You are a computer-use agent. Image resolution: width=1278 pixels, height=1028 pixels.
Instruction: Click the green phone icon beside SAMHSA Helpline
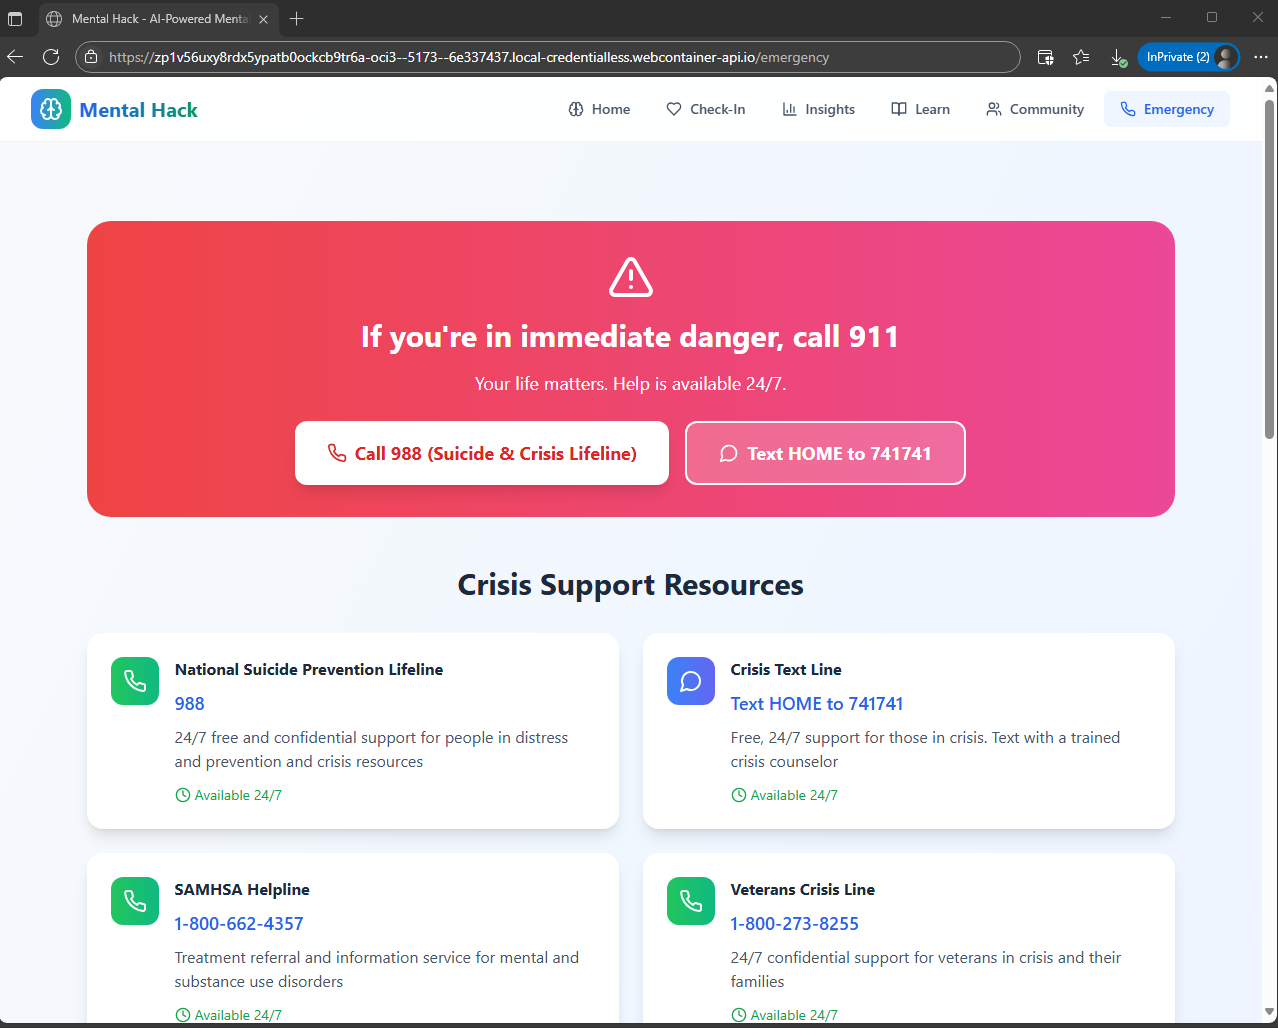coord(135,901)
